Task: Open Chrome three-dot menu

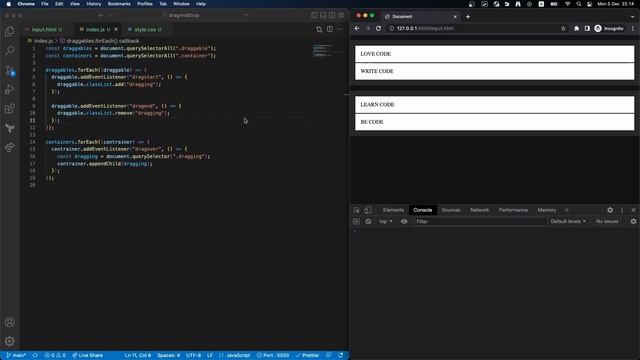Action: [633, 29]
